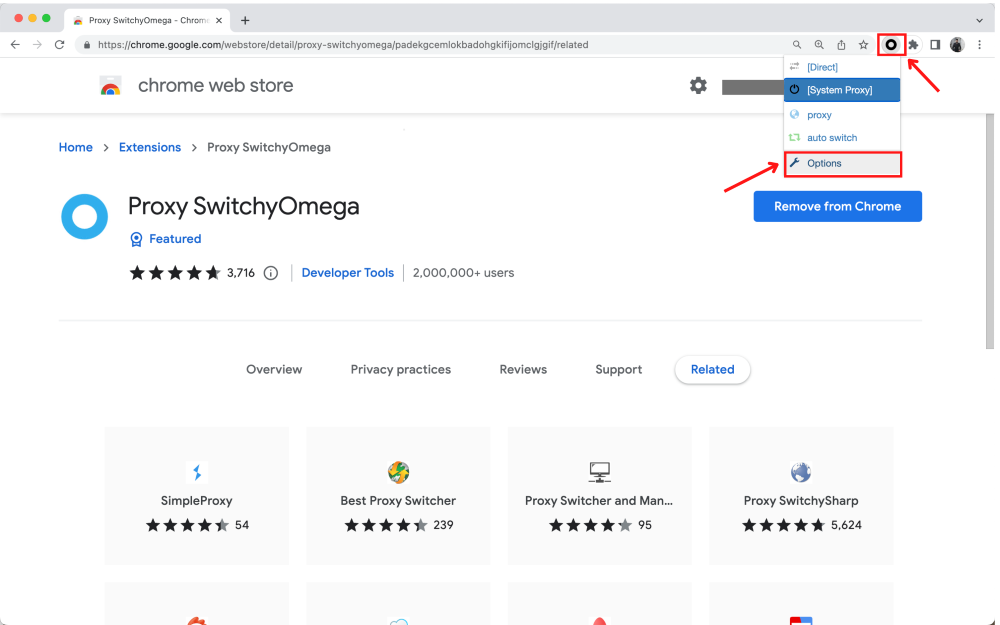Click the Chrome profile avatar

[957, 44]
